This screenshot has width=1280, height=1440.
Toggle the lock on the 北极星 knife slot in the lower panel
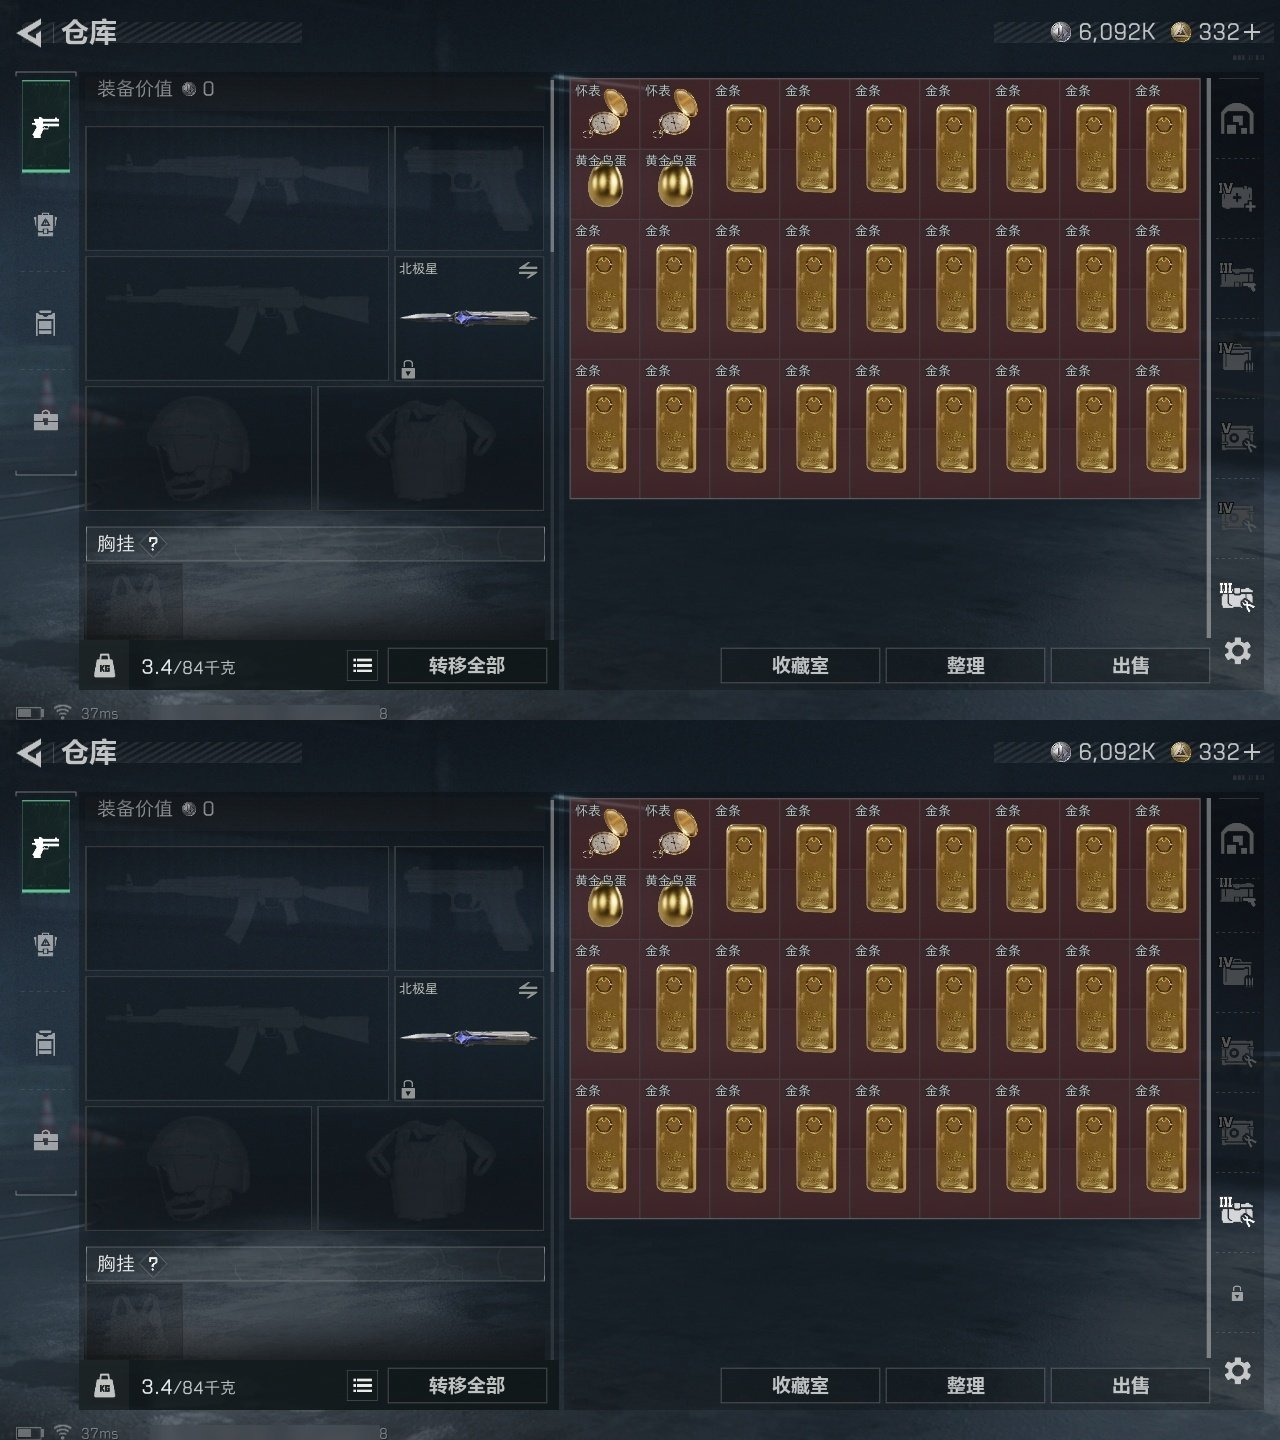(x=408, y=1090)
